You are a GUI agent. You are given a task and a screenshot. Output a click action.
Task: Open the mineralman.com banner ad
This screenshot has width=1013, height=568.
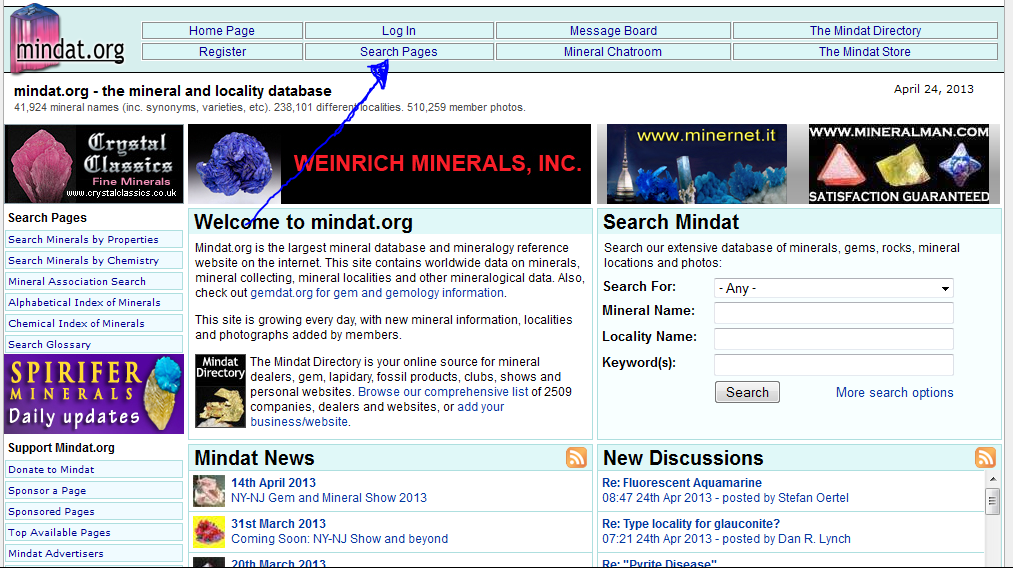click(x=898, y=164)
